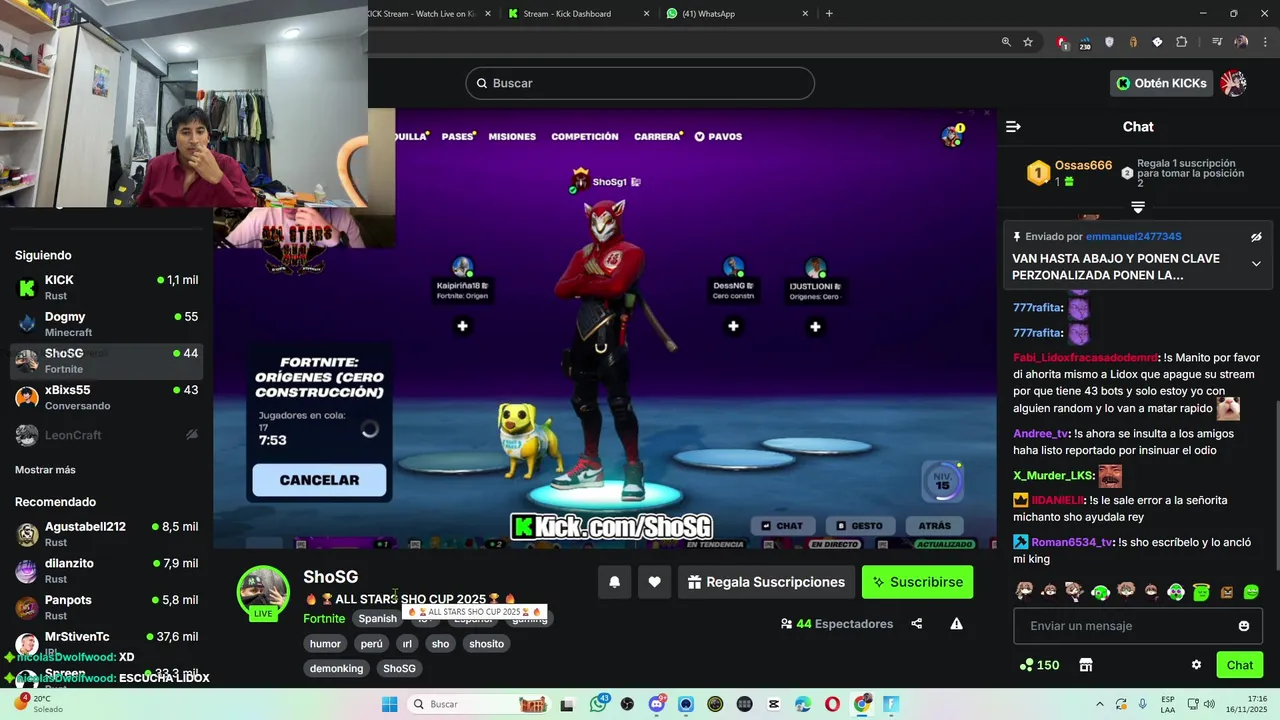Open the KICK channel in Siguiendo list
Image resolution: width=1280 pixels, height=720 pixels.
click(106, 288)
